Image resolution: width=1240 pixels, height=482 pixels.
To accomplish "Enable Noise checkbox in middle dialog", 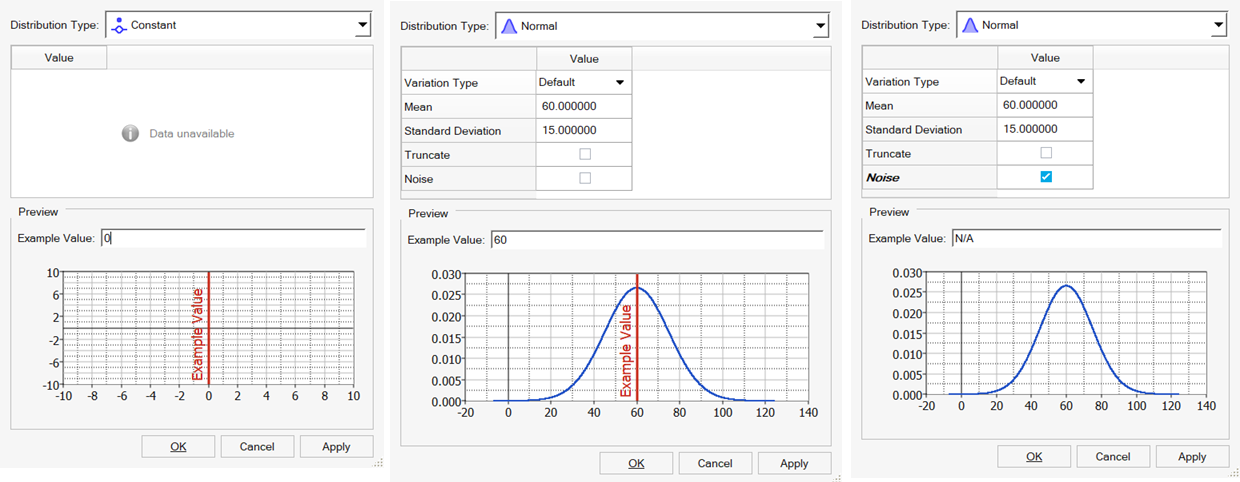I will coord(585,178).
